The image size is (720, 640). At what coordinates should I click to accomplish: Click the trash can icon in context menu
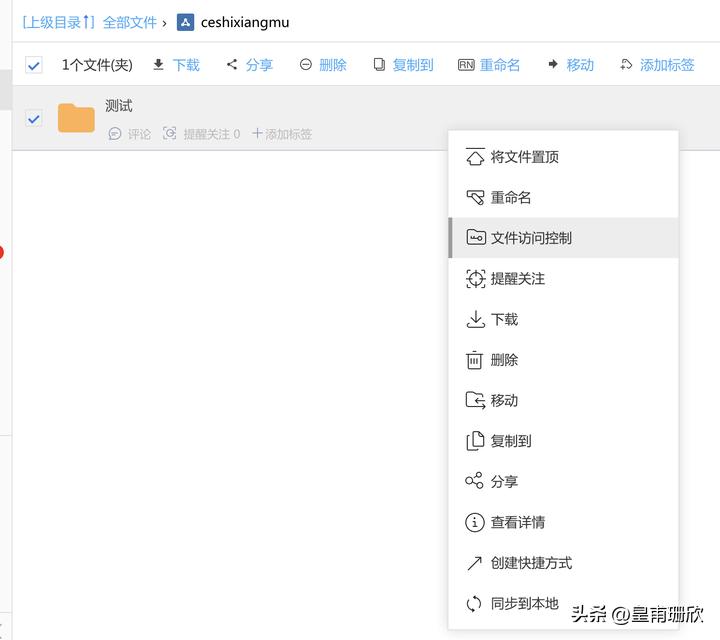pos(474,360)
